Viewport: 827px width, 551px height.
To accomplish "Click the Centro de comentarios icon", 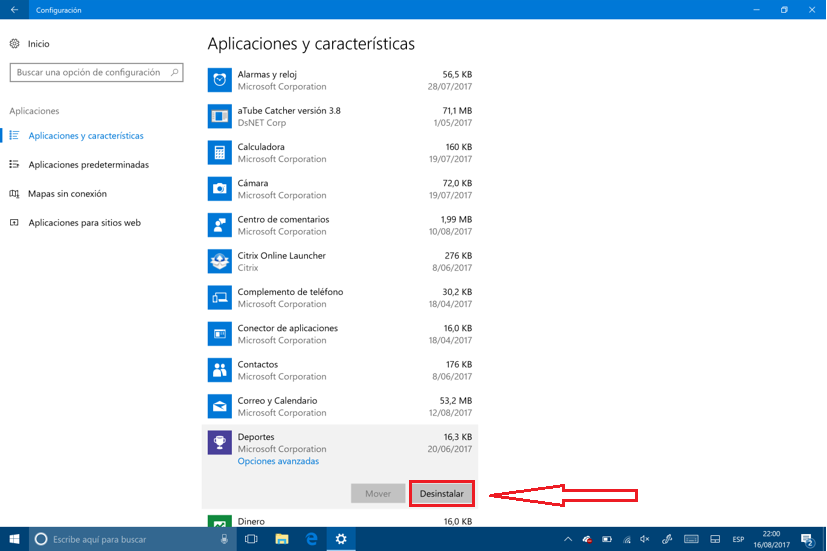I will 219,225.
